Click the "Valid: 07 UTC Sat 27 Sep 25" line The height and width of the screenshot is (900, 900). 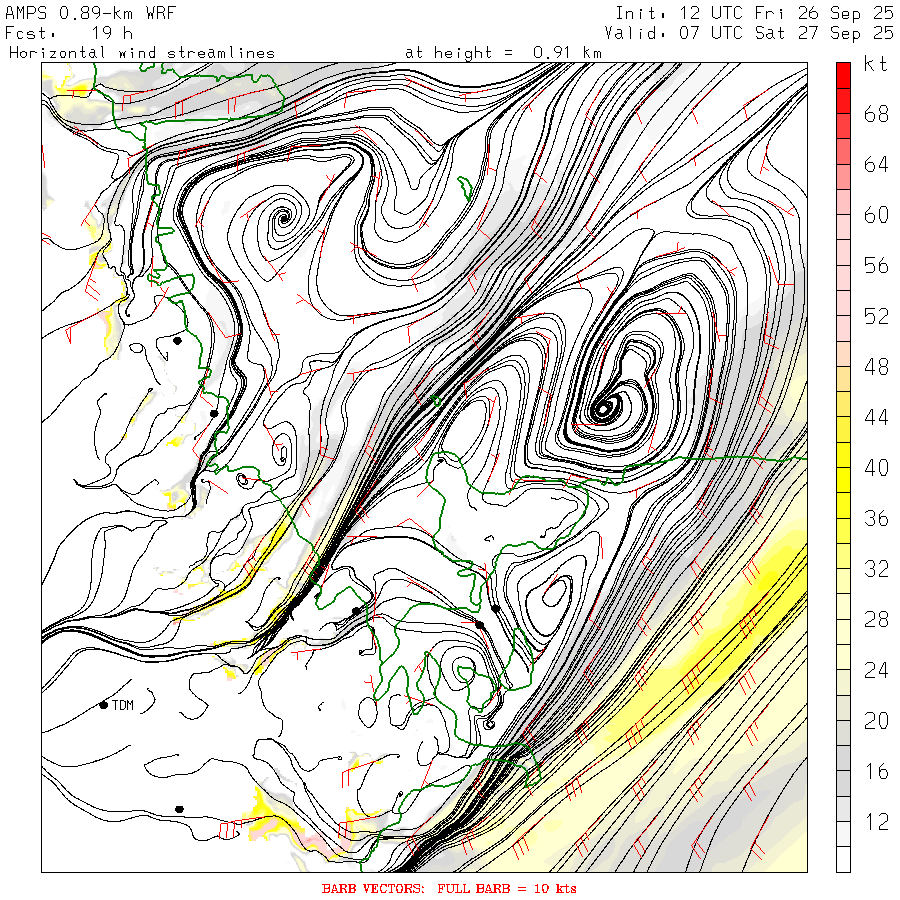coord(749,33)
